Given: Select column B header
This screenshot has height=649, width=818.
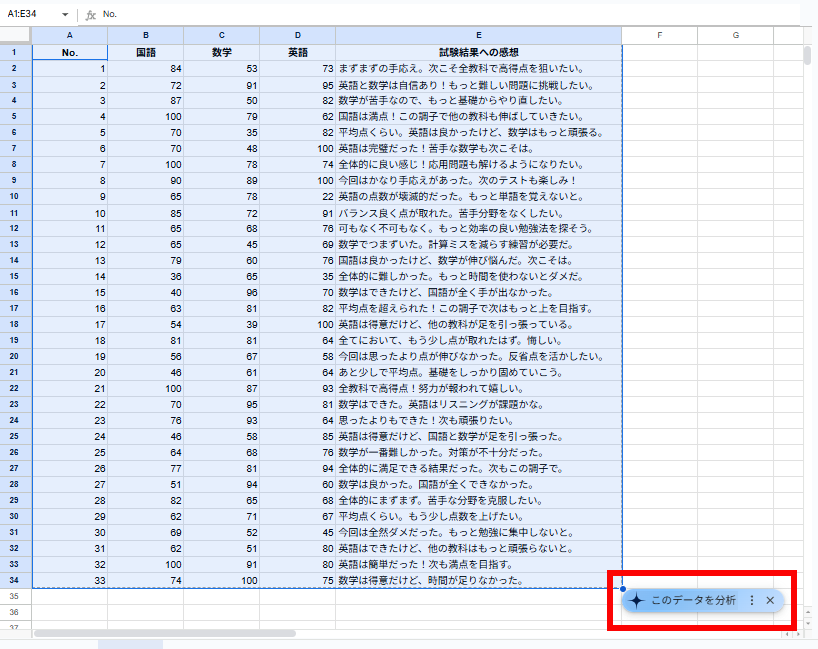Looking at the screenshot, I should pyautogui.click(x=146, y=35).
